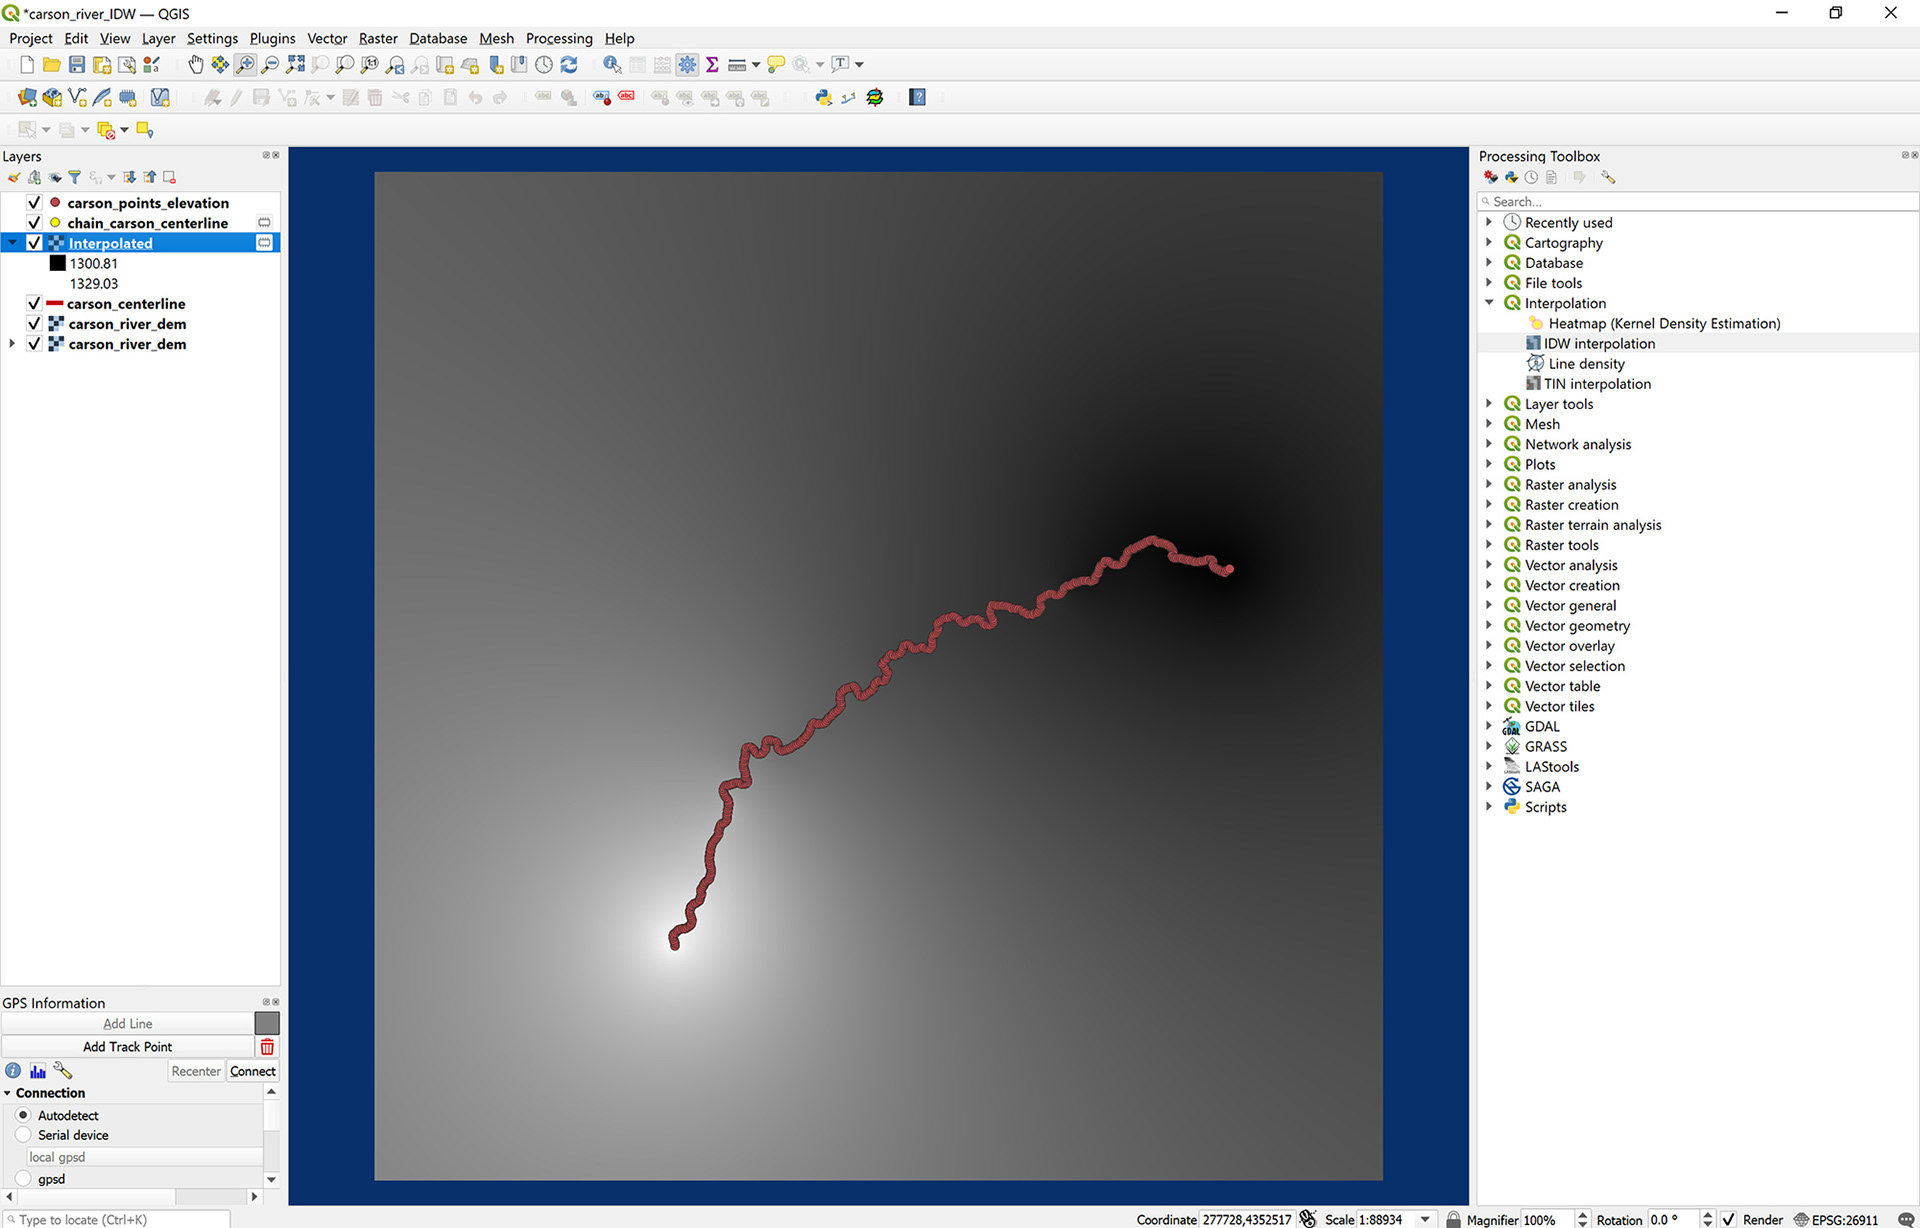The image size is (1920, 1228).
Task: Toggle the scale lock padlock icon
Action: [x=1454, y=1220]
